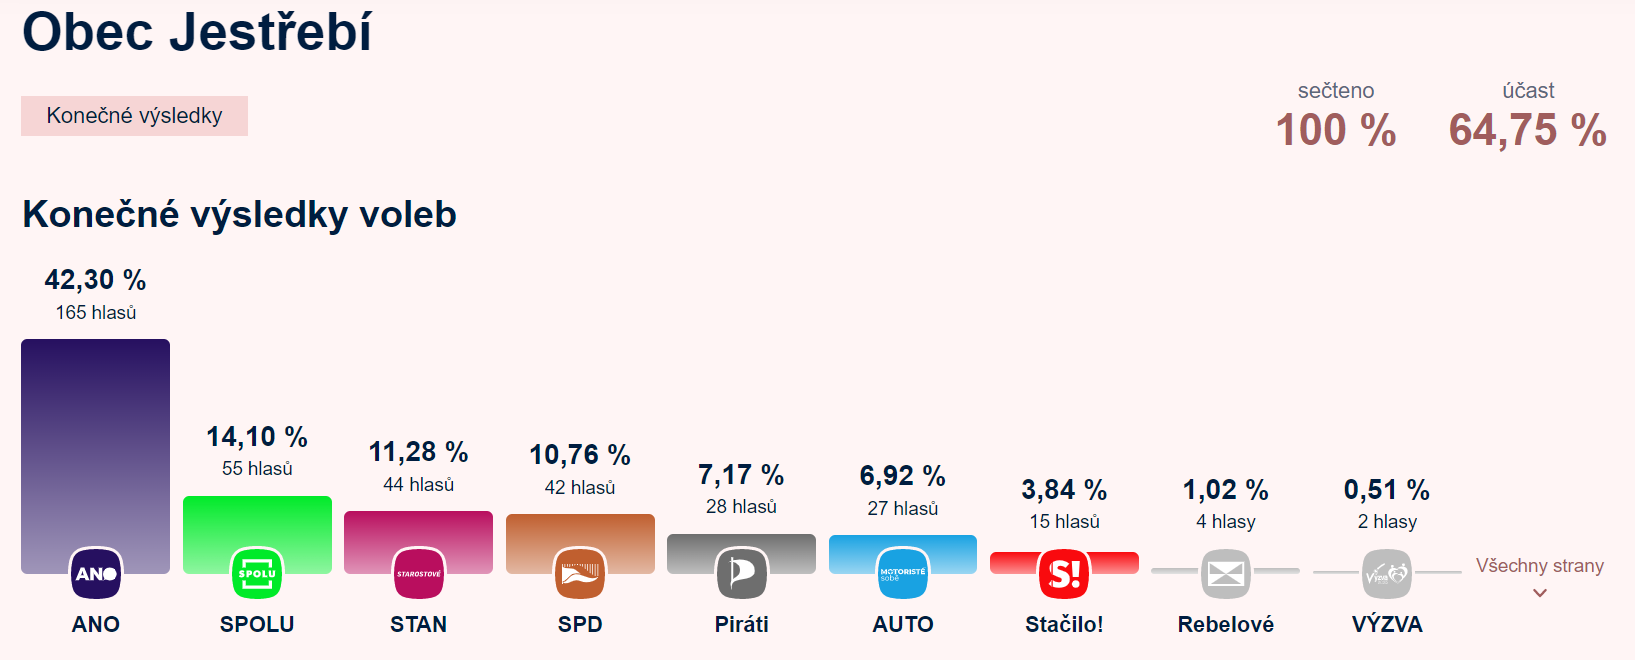1635x660 pixels.
Task: Expand the Všechny strany list
Action: [x=1539, y=566]
